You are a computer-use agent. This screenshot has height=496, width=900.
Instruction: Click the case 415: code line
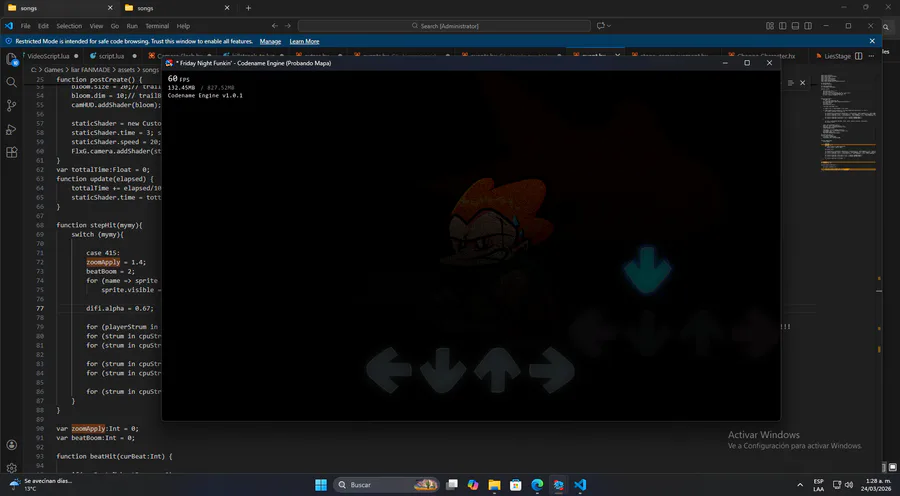pyautogui.click(x=103, y=253)
